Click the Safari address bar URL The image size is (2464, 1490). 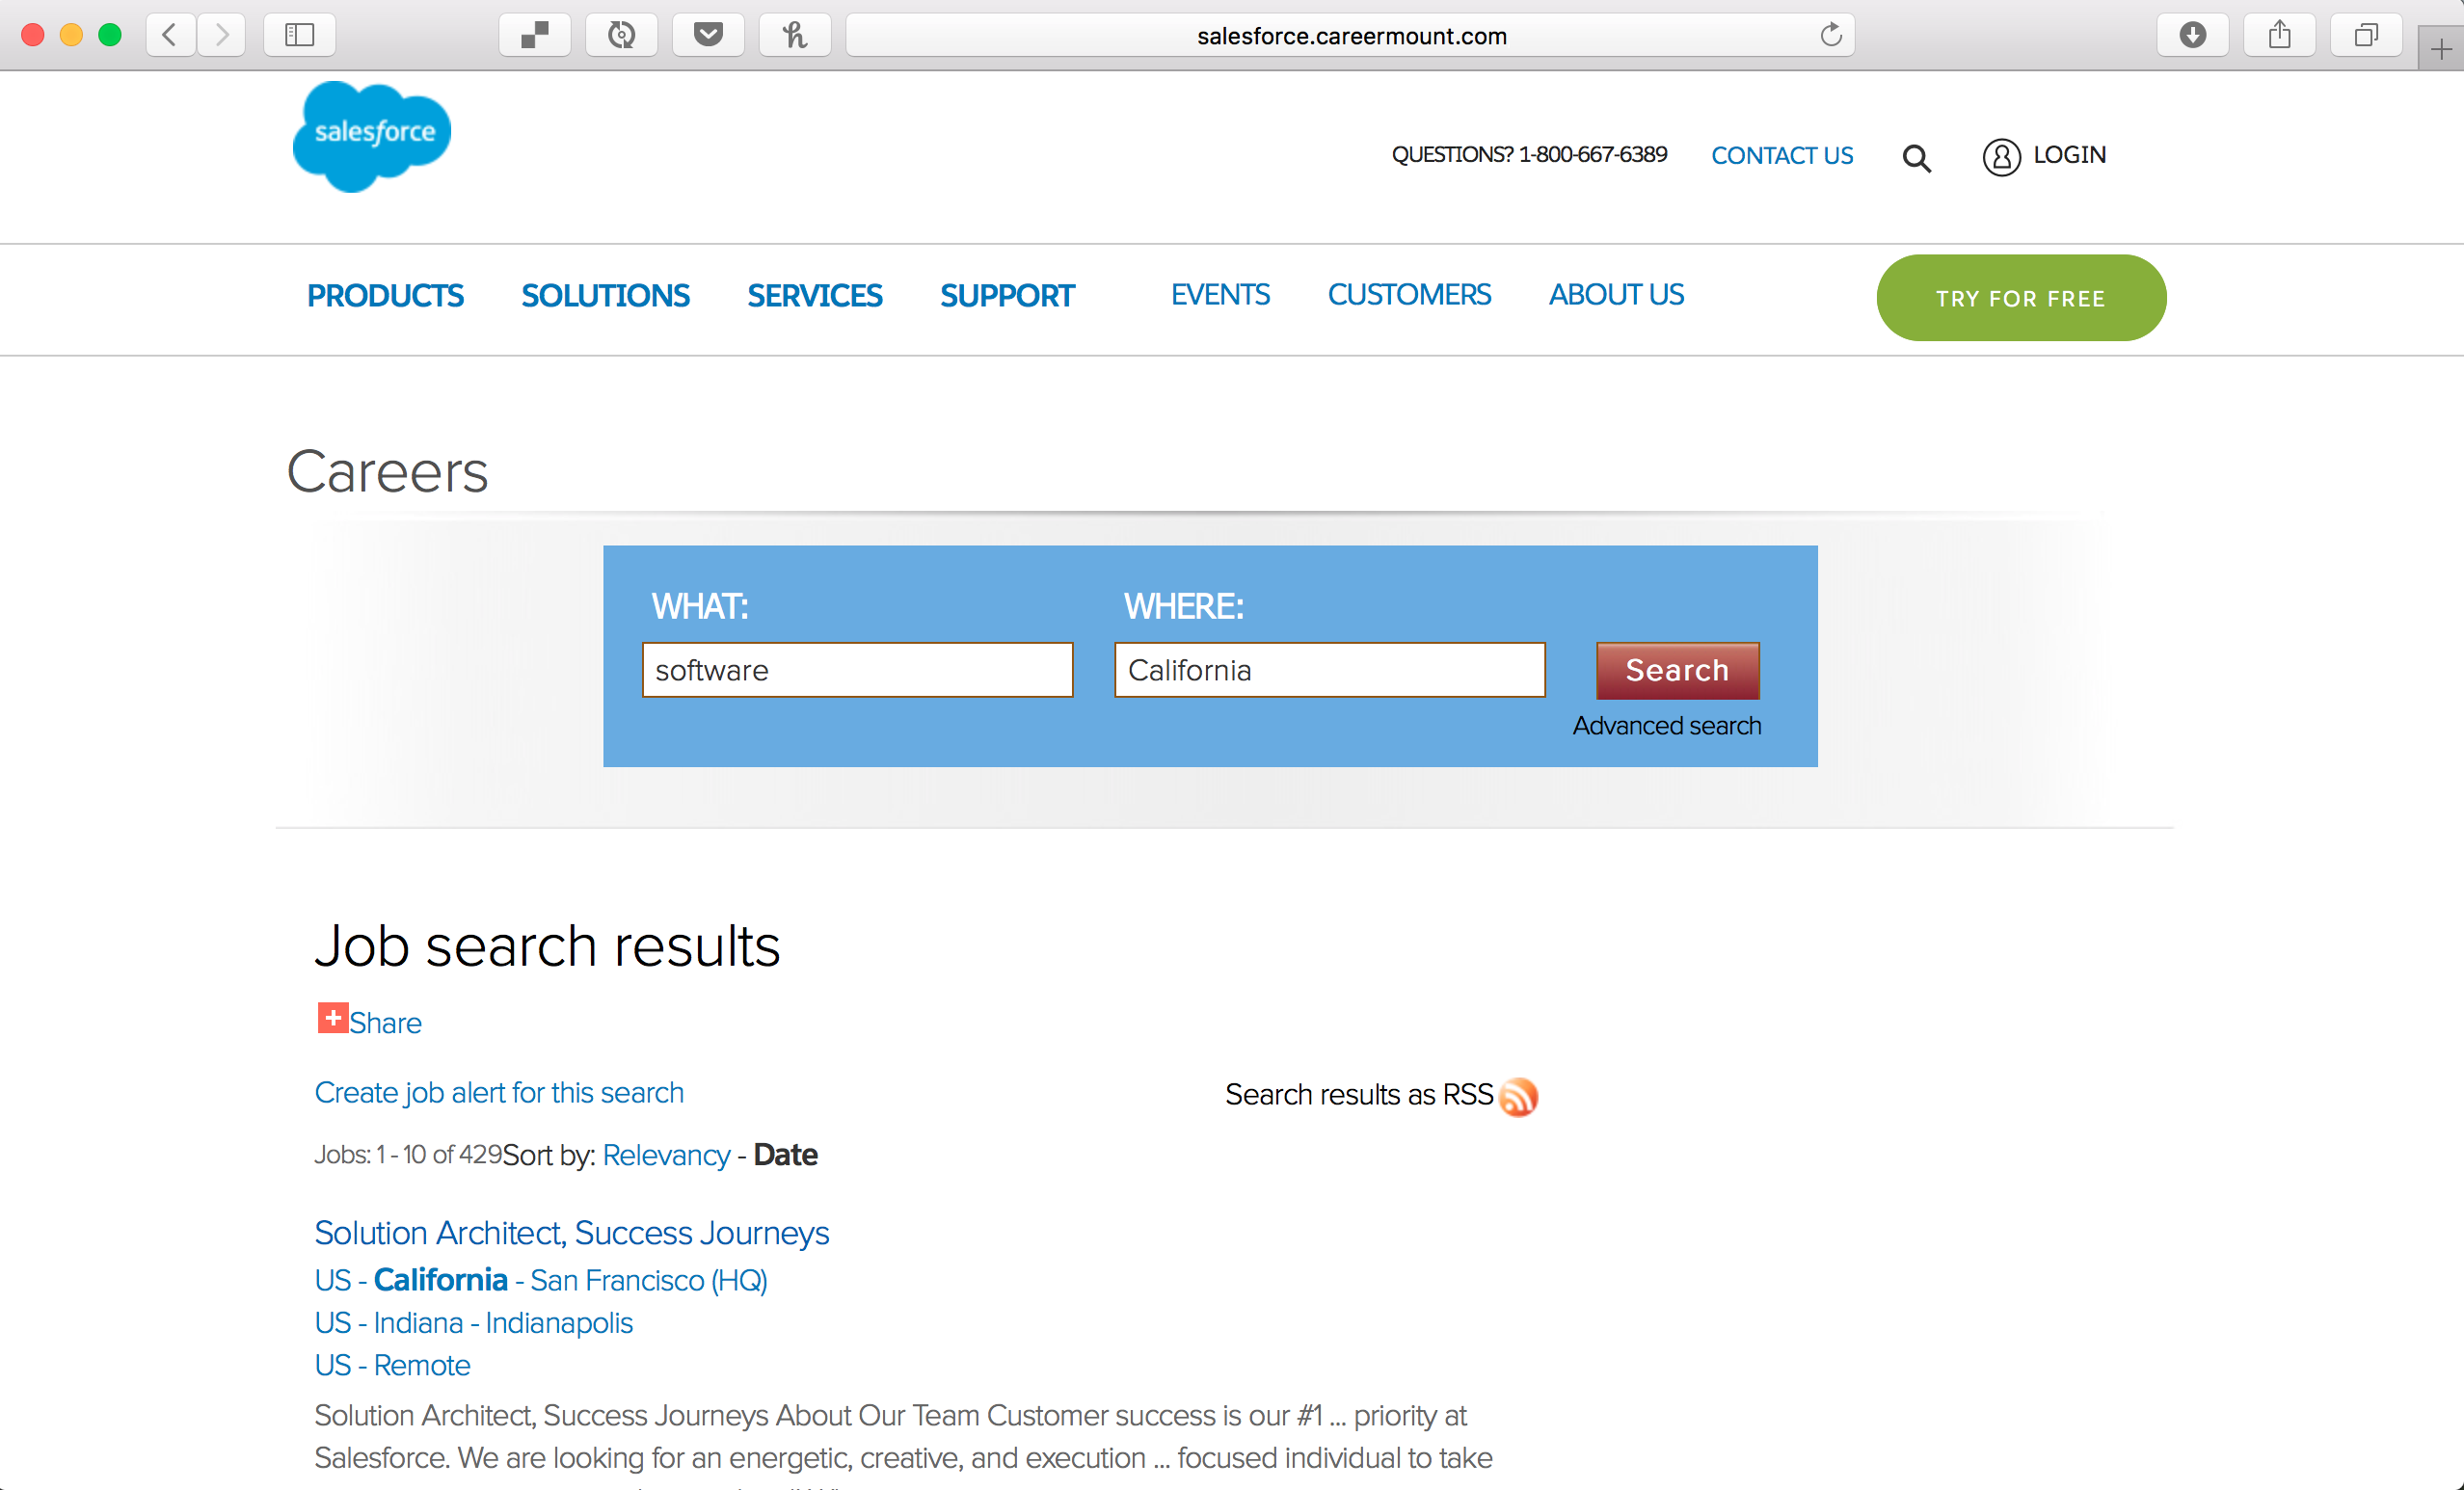(x=1350, y=36)
